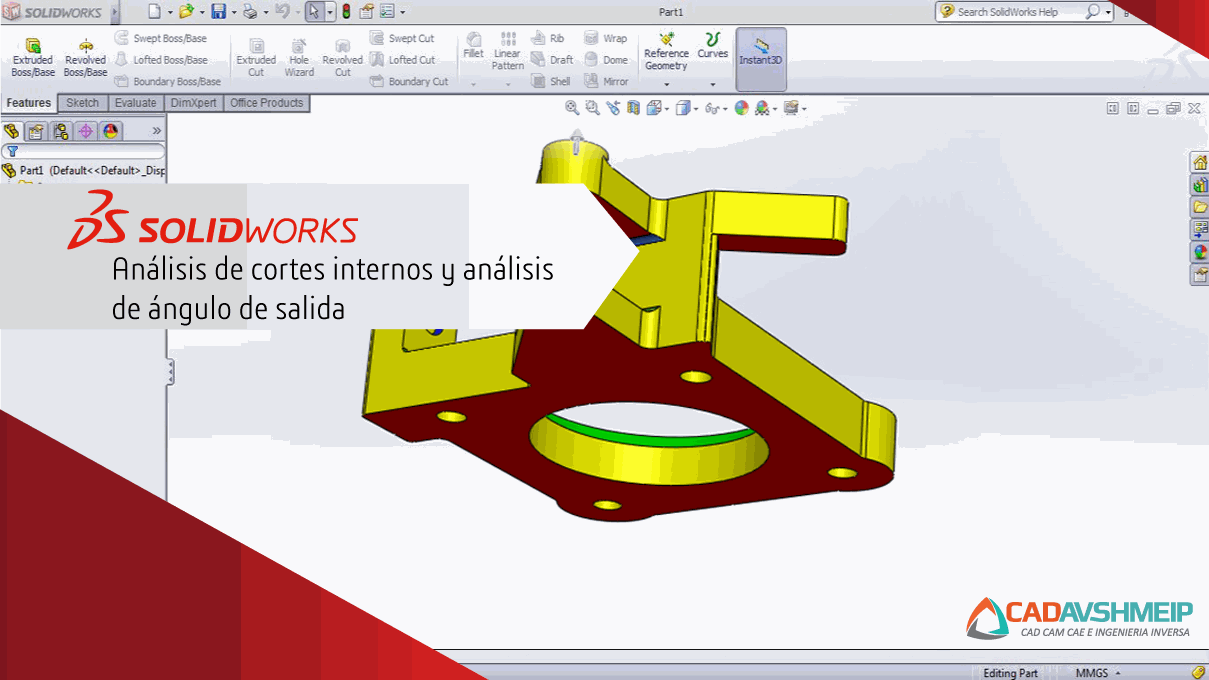
Task: Create a new document
Action: tap(154, 12)
